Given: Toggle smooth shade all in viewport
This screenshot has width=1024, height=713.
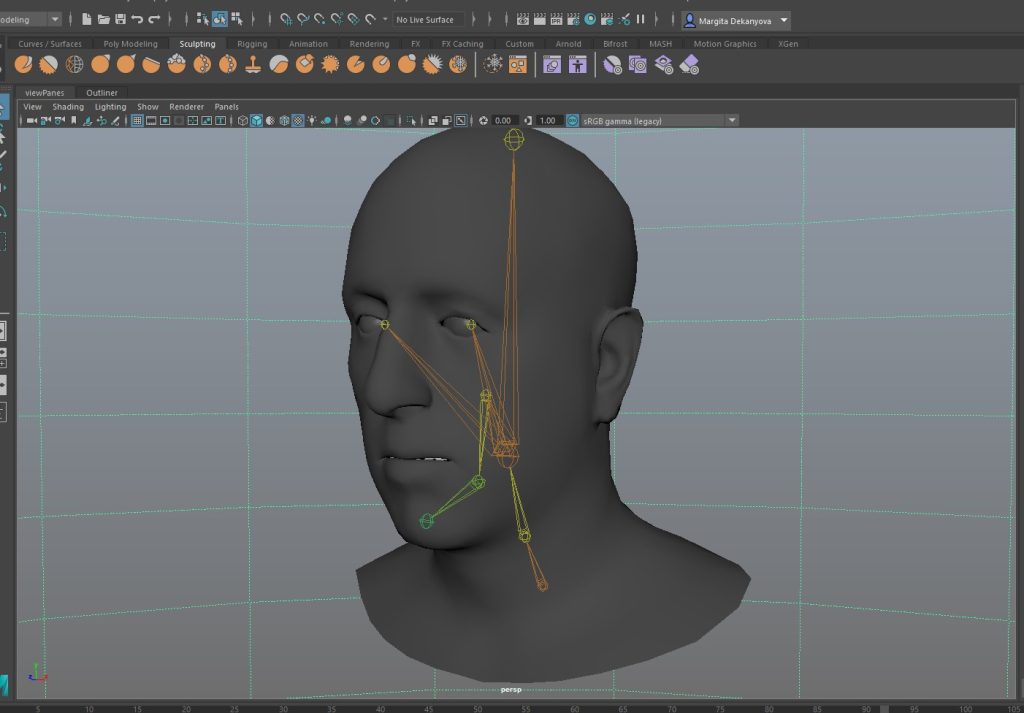Looking at the screenshot, I should coord(256,120).
